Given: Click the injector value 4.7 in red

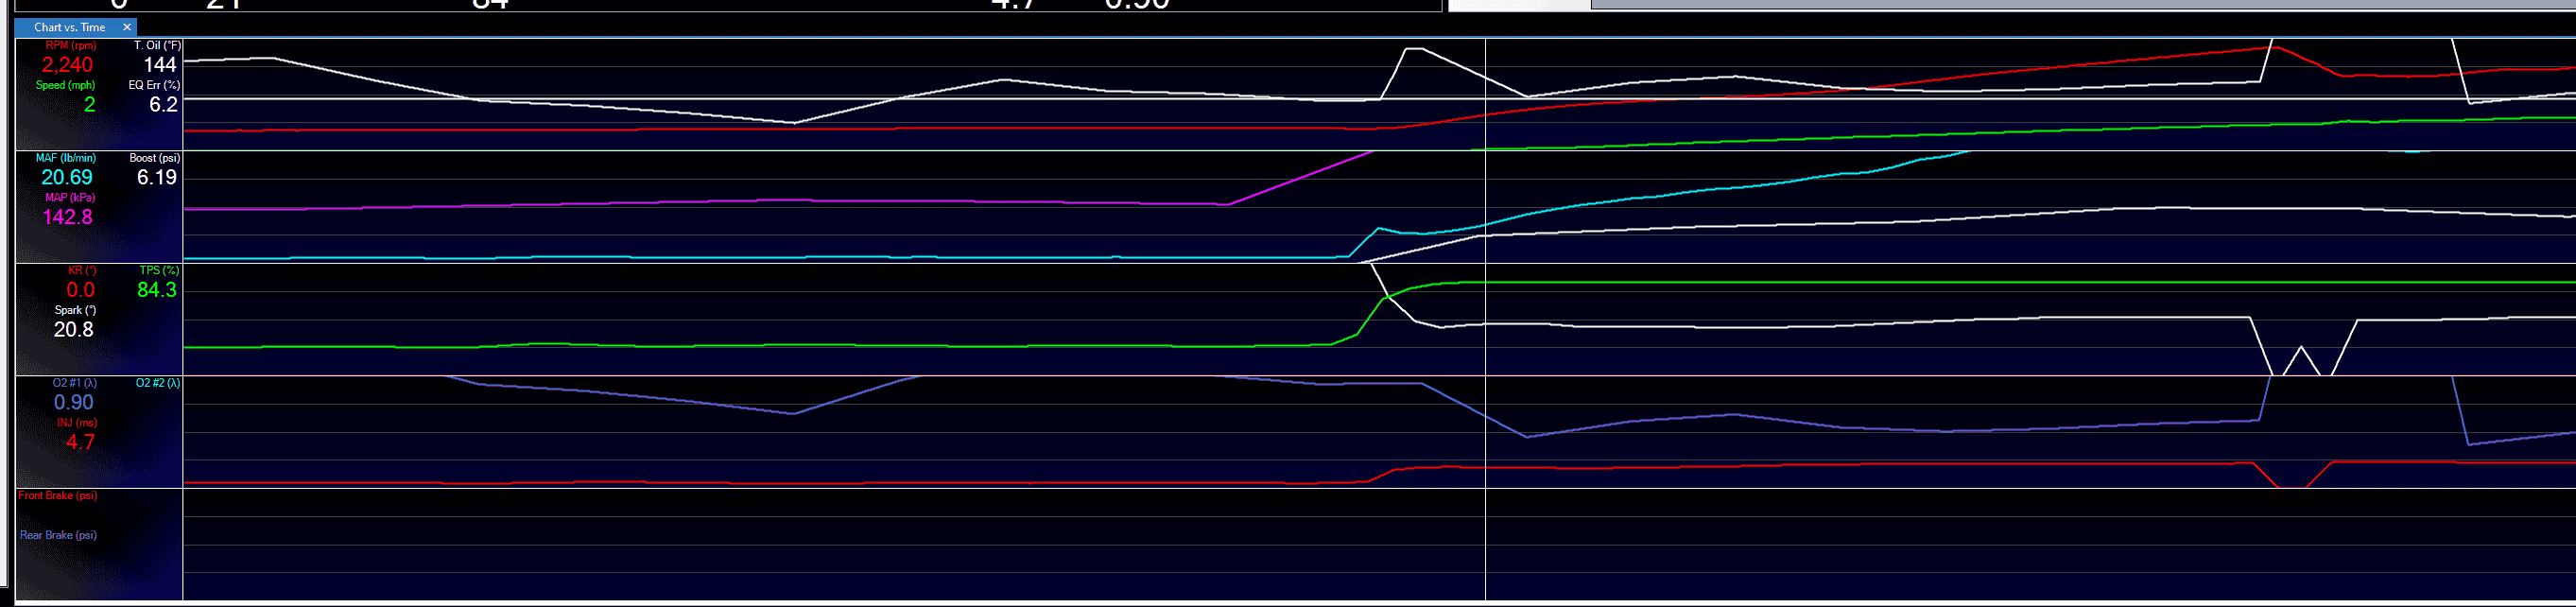Looking at the screenshot, I should point(80,442).
